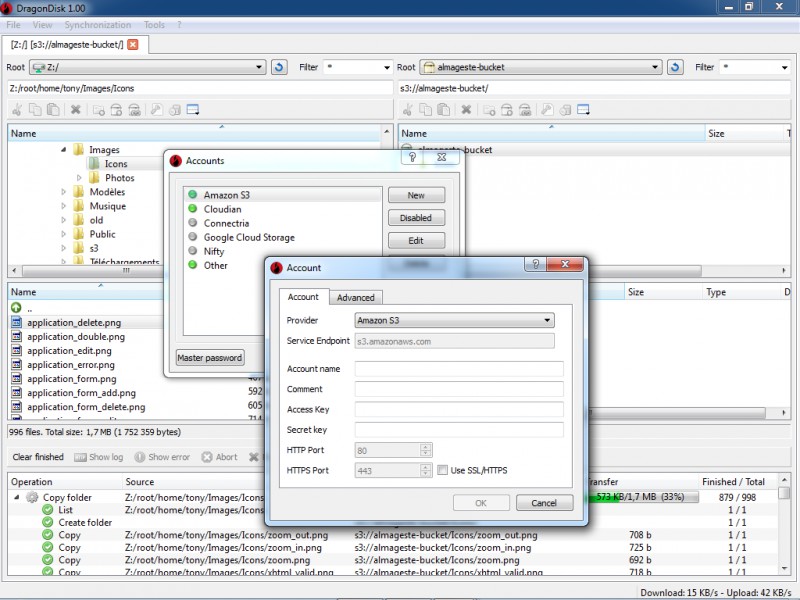Toggle the Connectria account status dot
800x600 pixels.
pos(193,222)
